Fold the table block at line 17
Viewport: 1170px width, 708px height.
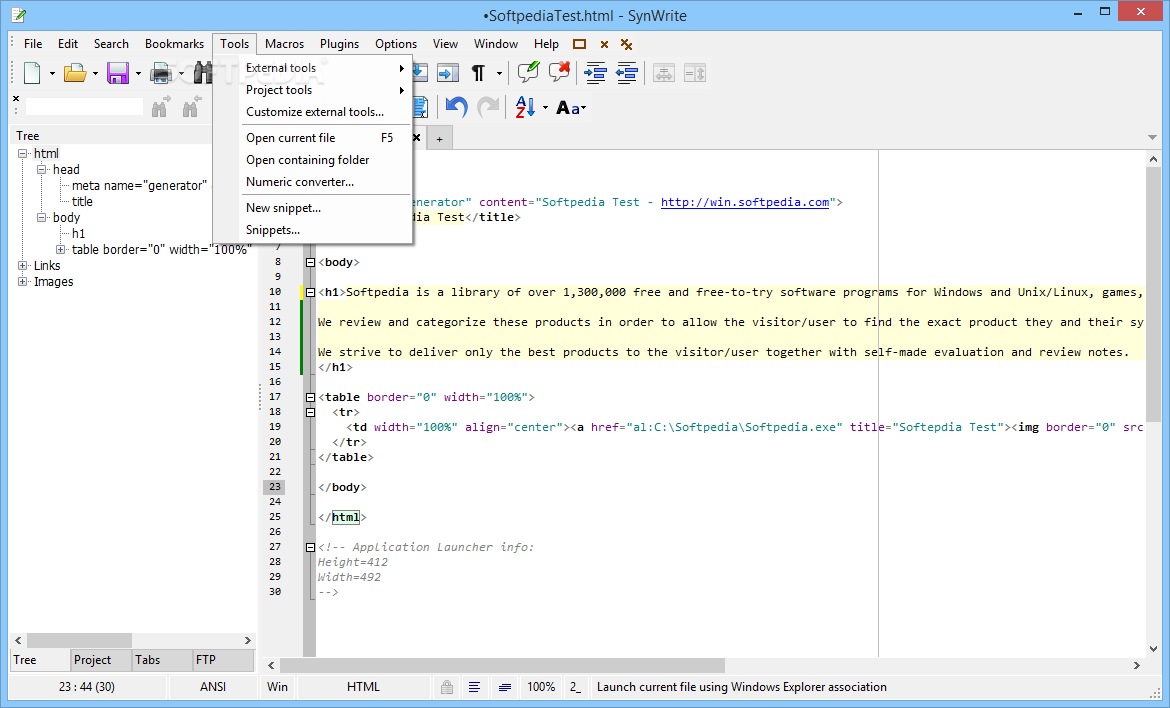(310, 398)
